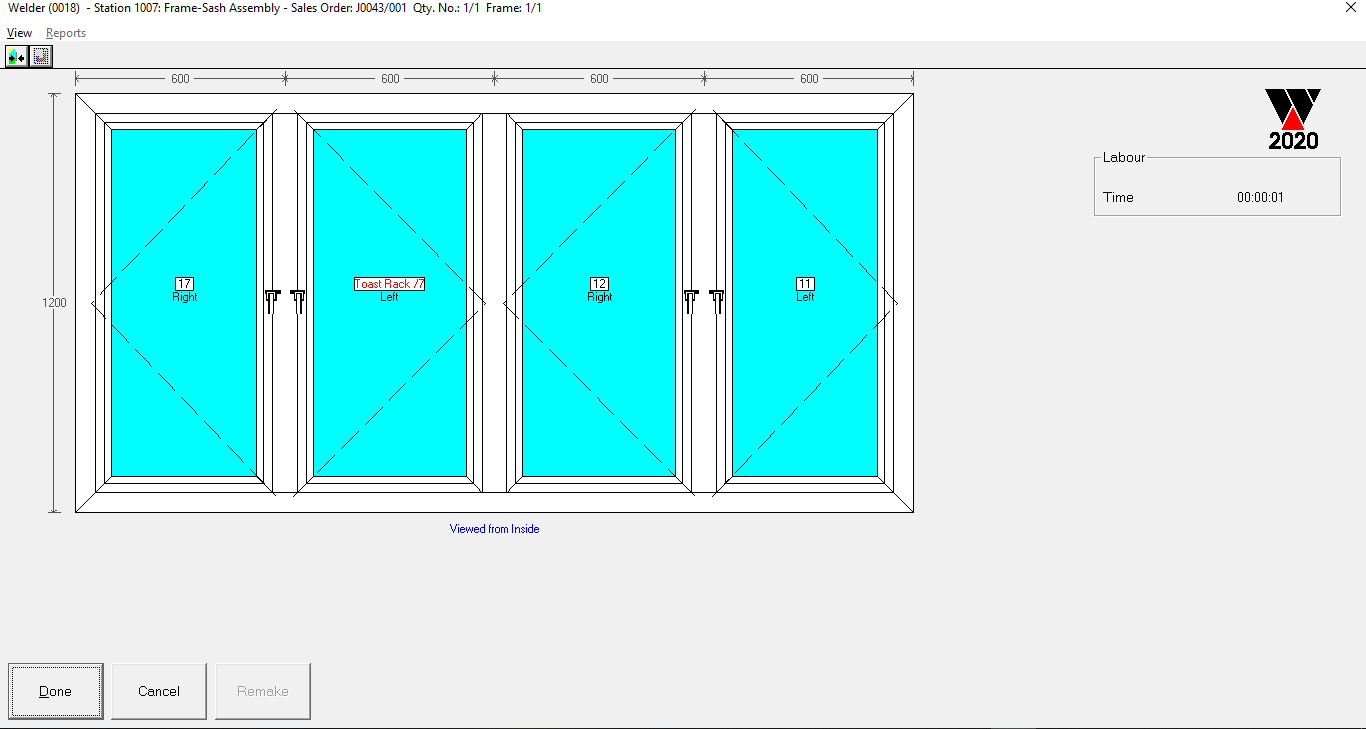Click the first toolbar icon with opposing arrows
Screen dimensions: 1366x729
pyautogui.click(x=16, y=57)
